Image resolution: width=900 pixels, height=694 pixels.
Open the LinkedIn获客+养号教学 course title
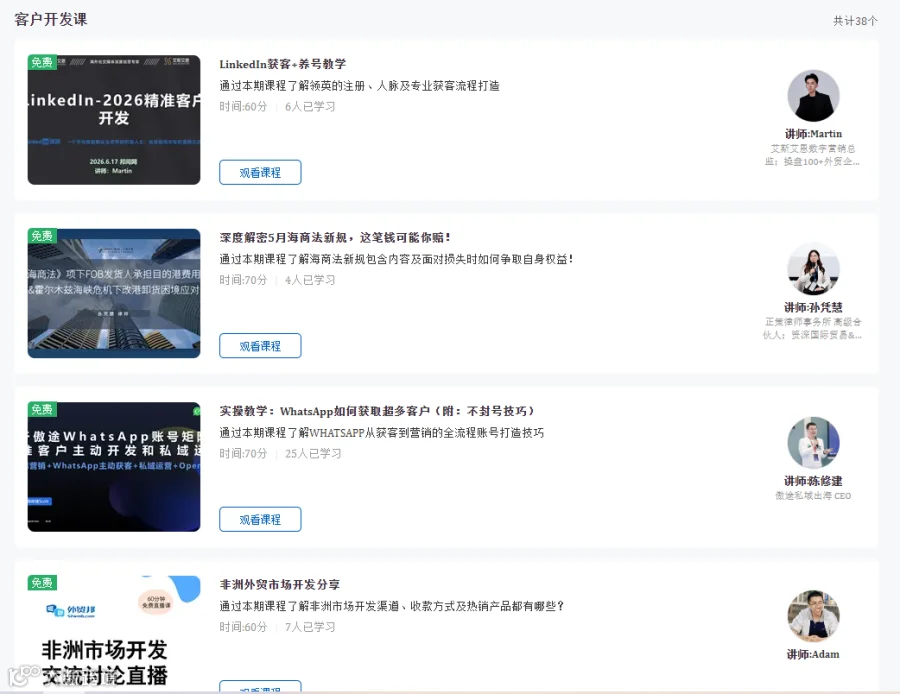[x=282, y=64]
